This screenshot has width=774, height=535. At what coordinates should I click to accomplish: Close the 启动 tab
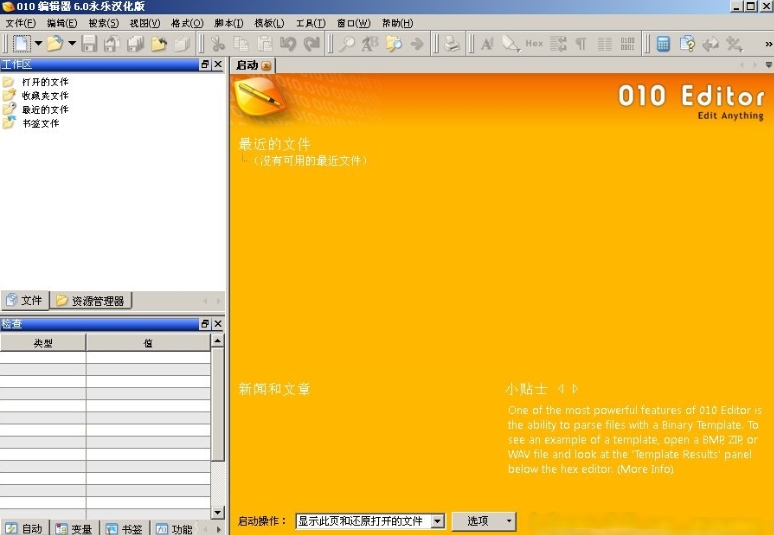[x=267, y=66]
